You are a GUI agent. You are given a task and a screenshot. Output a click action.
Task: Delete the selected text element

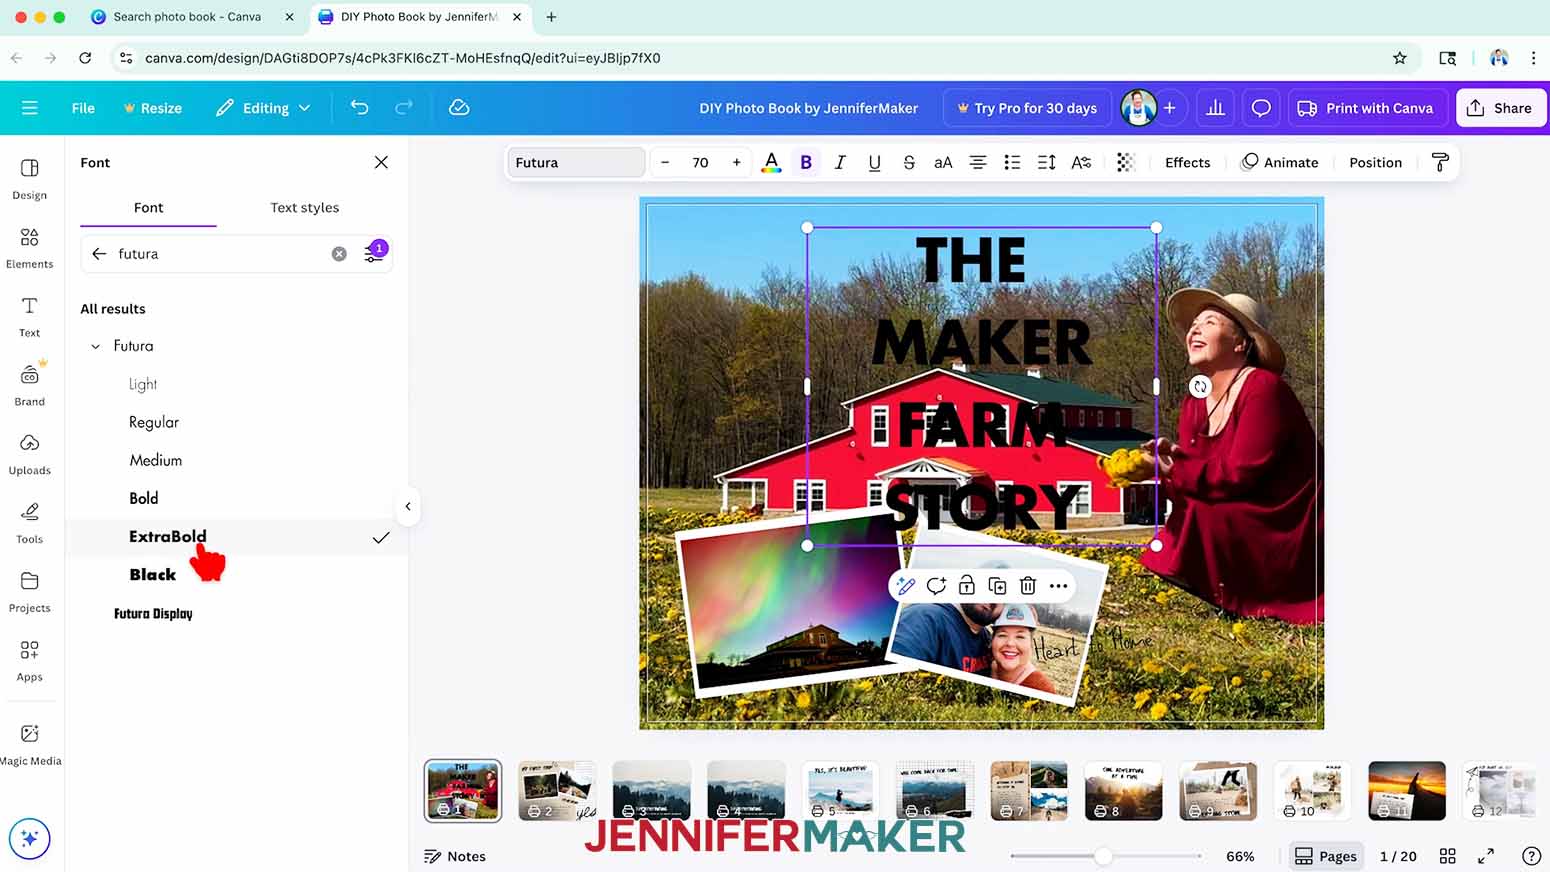(x=1027, y=586)
